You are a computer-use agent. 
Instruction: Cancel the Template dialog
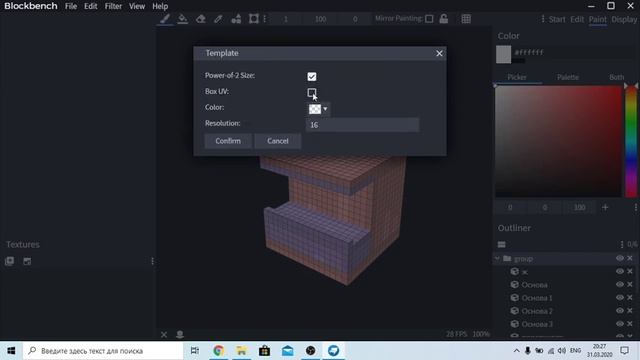[278, 141]
